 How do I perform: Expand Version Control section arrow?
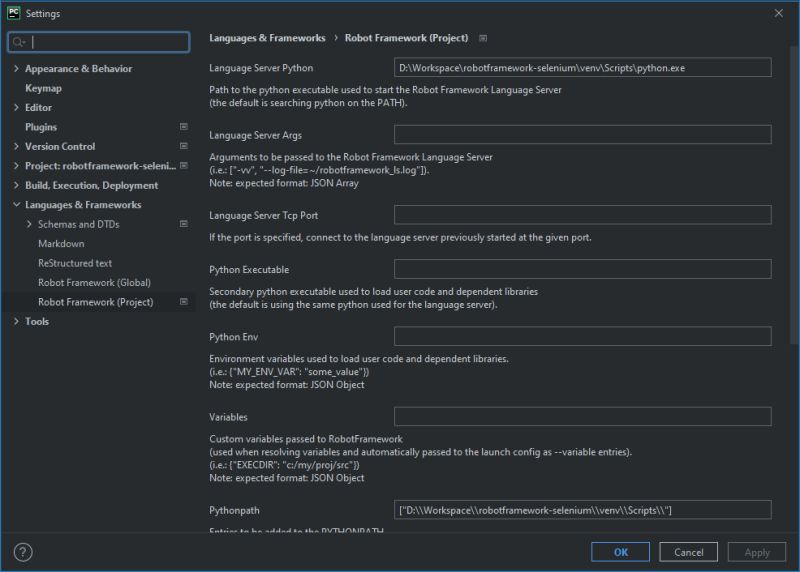16,146
